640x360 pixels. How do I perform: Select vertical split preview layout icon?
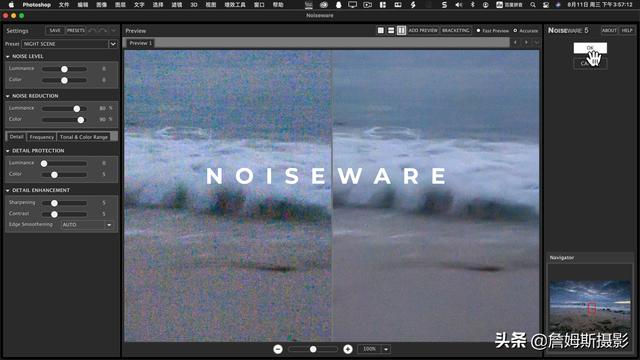401,31
